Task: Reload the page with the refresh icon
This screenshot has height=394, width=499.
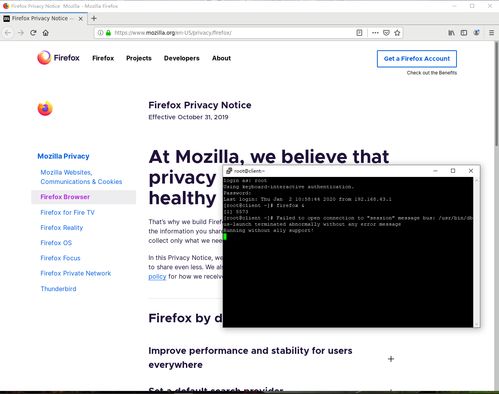Action: (x=33, y=33)
